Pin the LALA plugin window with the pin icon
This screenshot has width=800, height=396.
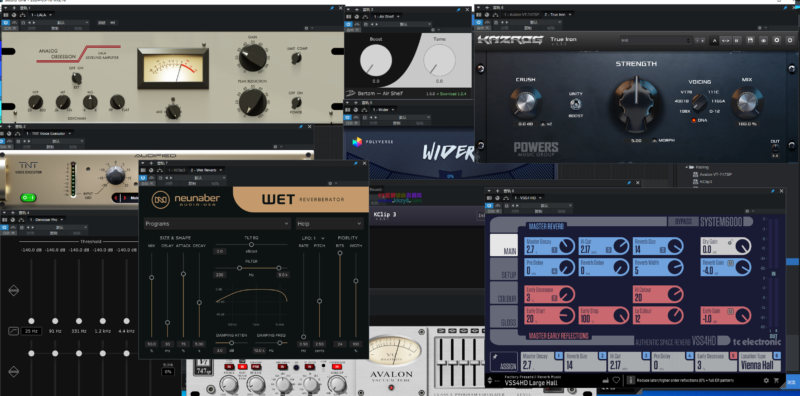(x=331, y=8)
